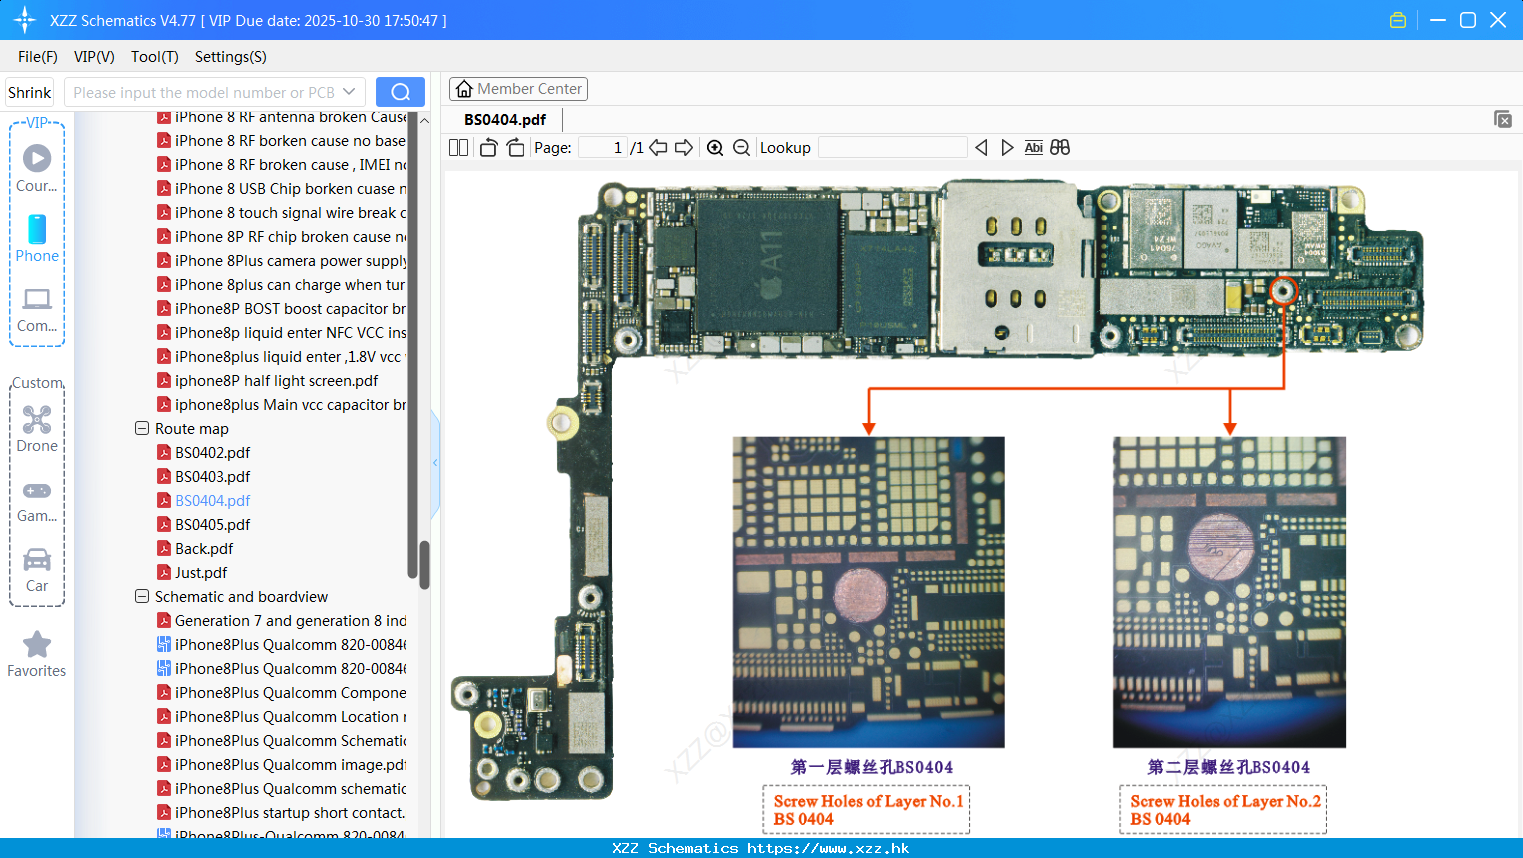Open BS0402.pdf in the tree
This screenshot has height=858, width=1523.
coord(212,452)
